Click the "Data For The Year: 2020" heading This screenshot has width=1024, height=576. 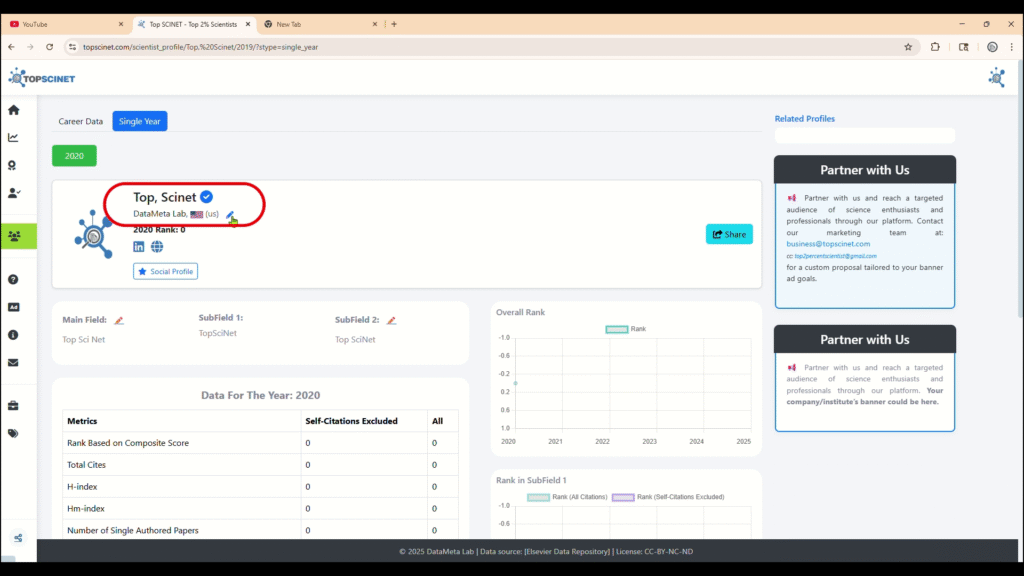(261, 395)
